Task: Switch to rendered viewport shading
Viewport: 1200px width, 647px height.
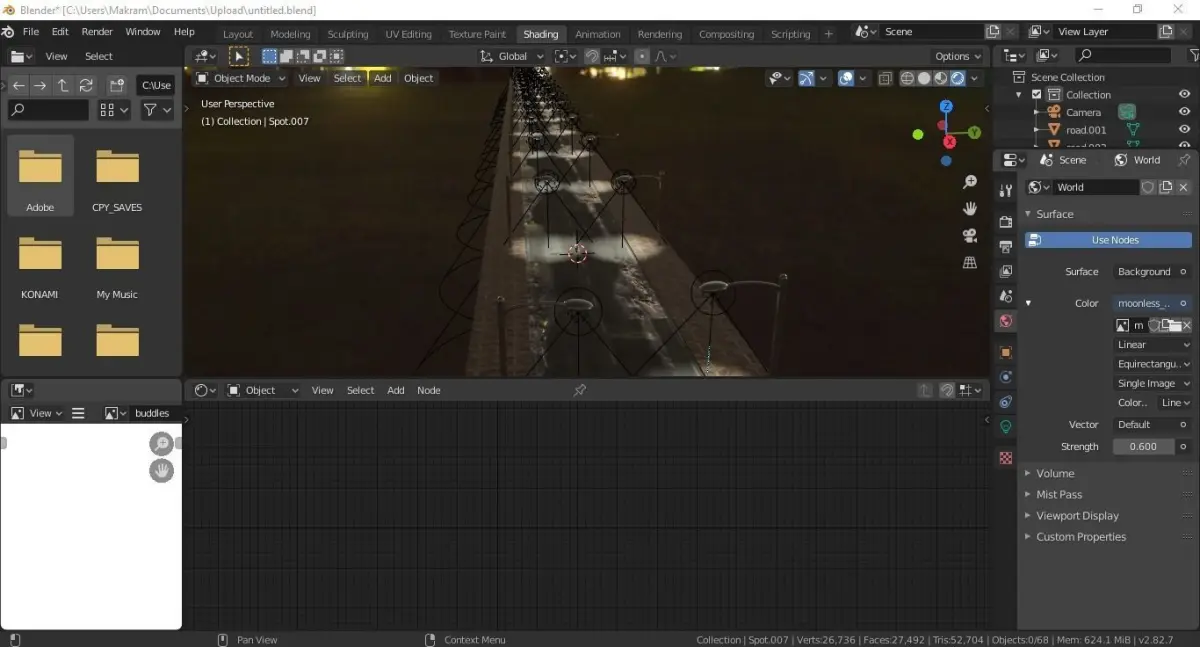Action: [x=957, y=78]
